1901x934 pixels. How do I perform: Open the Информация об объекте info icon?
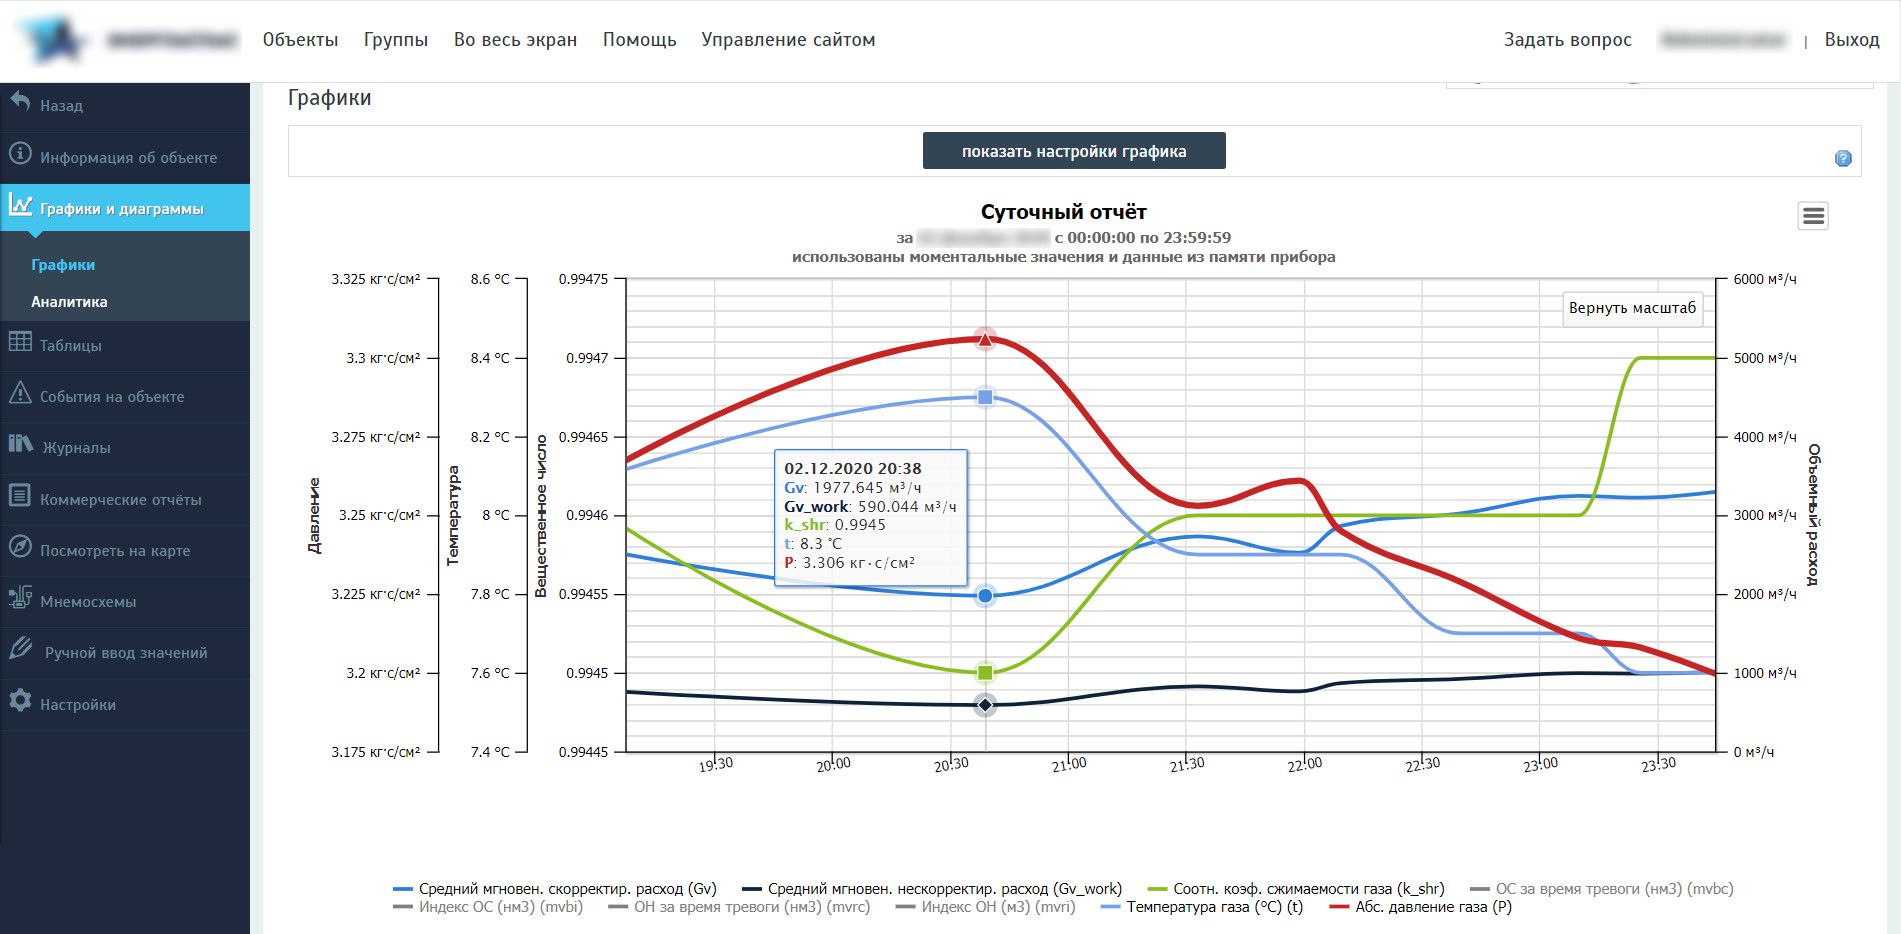click(20, 155)
